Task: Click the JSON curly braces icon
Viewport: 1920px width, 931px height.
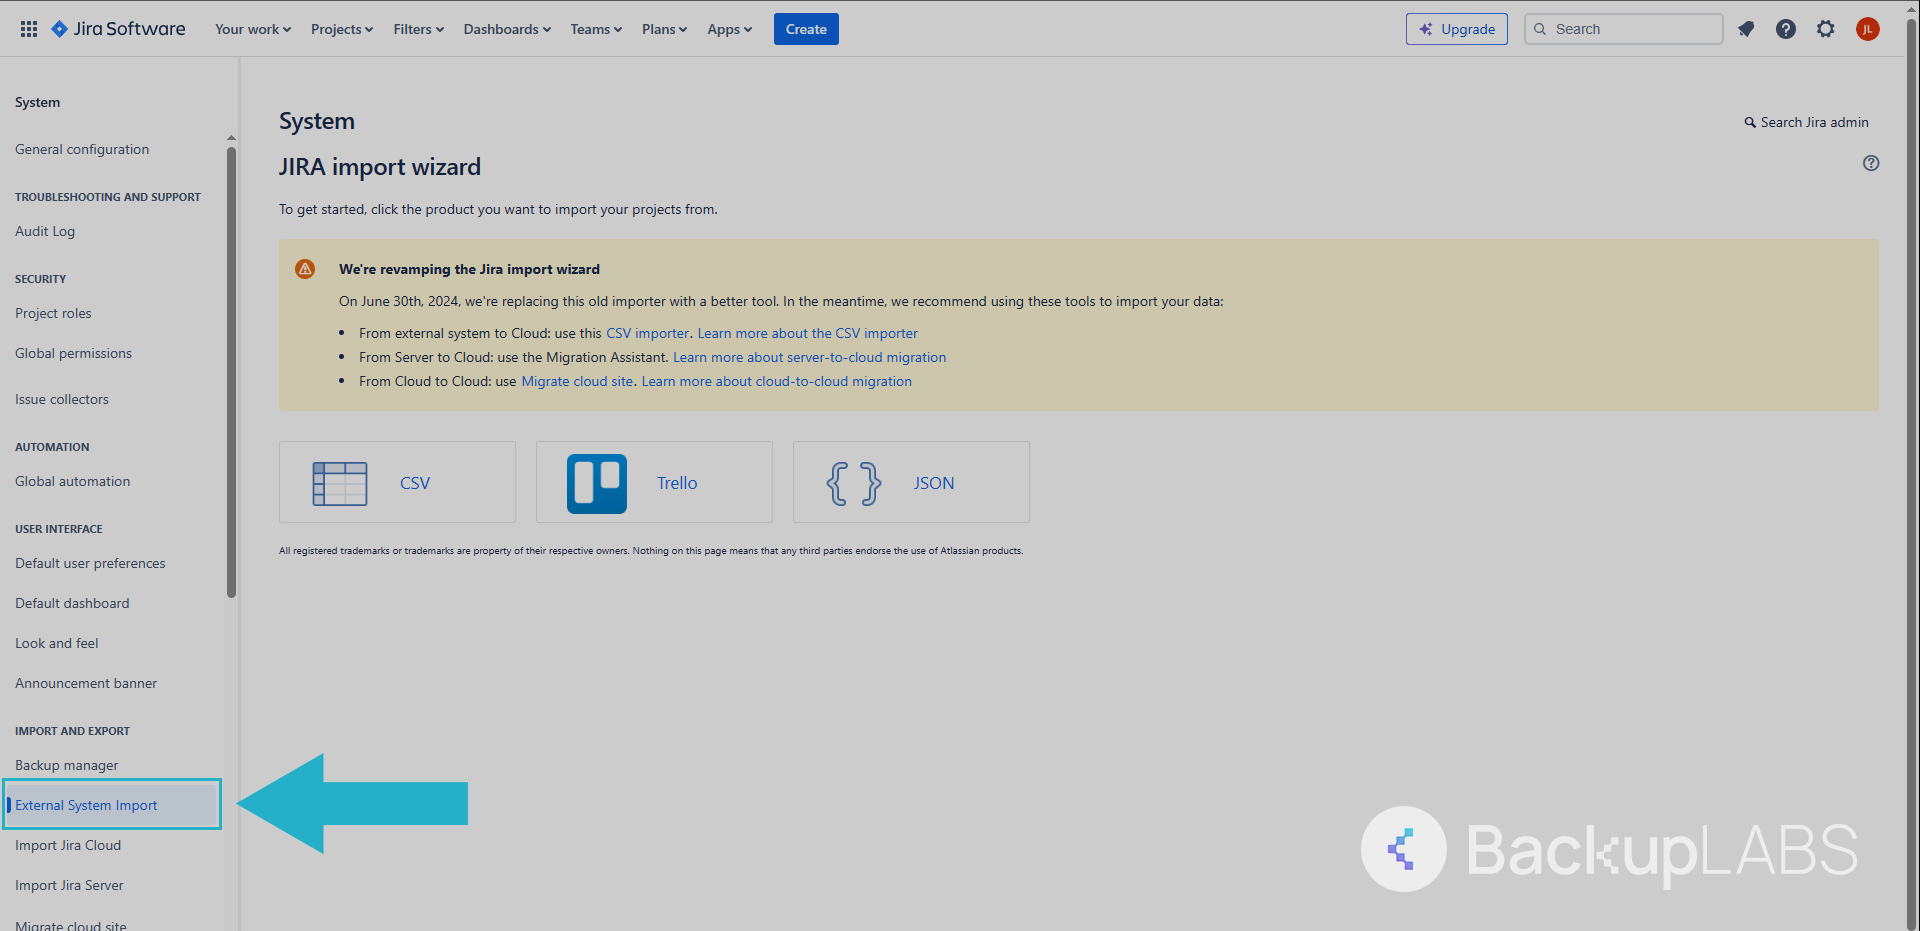Action: point(854,483)
